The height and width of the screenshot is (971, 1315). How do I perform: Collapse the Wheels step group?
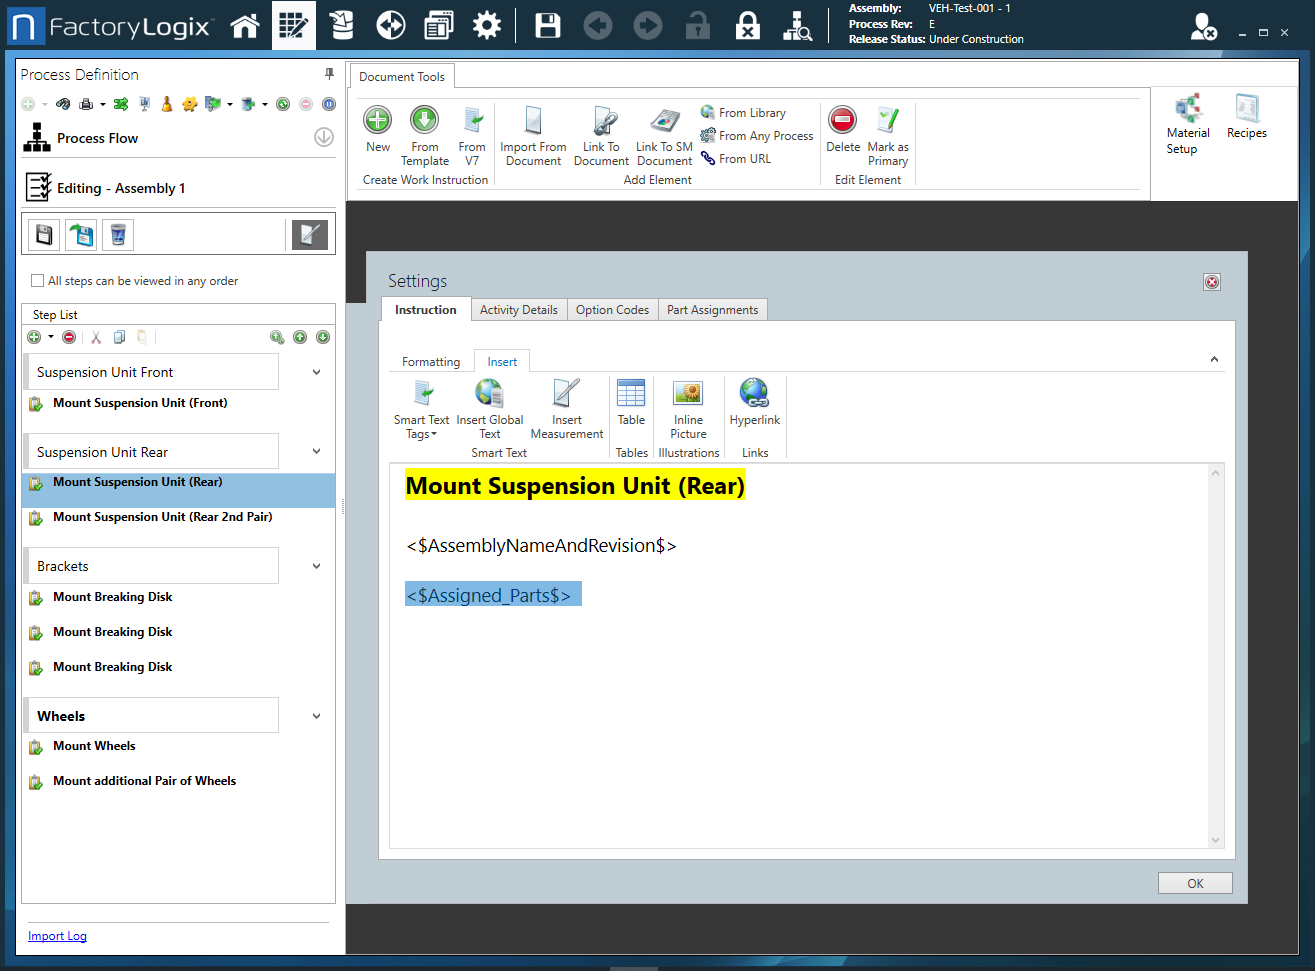[x=317, y=716]
